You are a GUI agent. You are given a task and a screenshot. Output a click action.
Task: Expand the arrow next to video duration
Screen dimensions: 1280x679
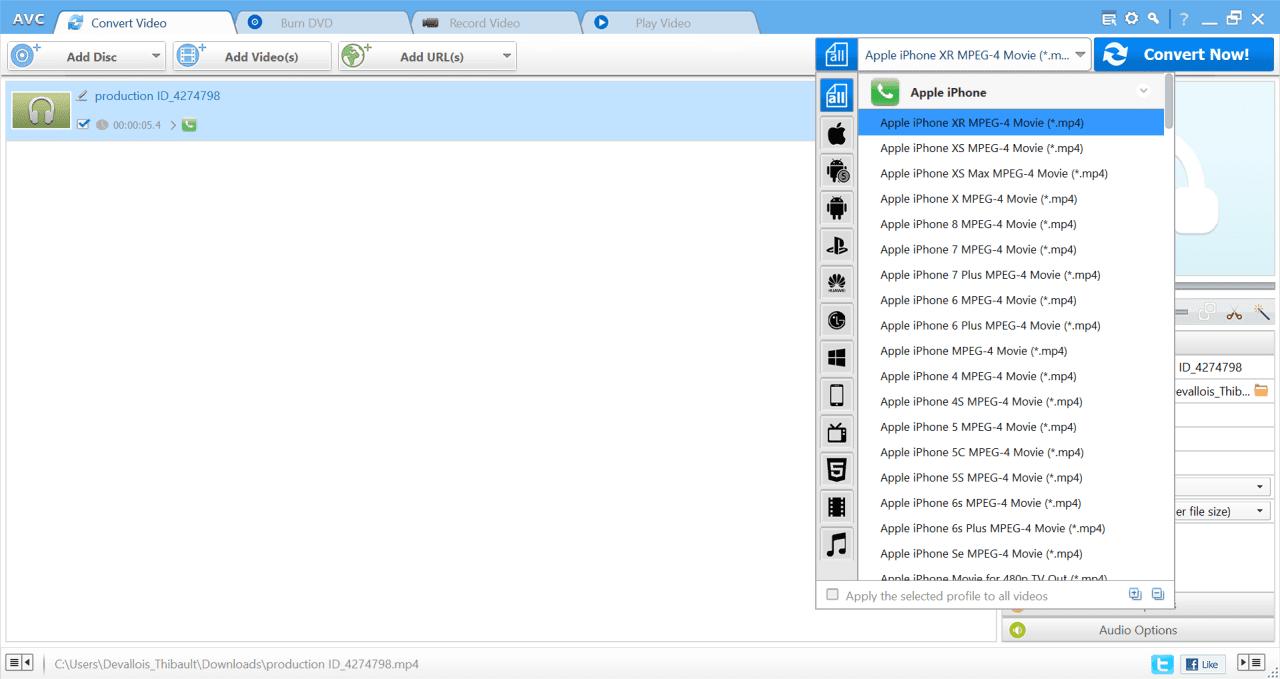click(172, 125)
